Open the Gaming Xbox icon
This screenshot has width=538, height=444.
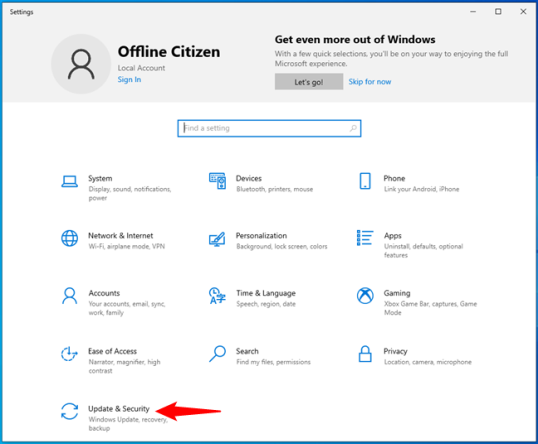[x=365, y=295]
